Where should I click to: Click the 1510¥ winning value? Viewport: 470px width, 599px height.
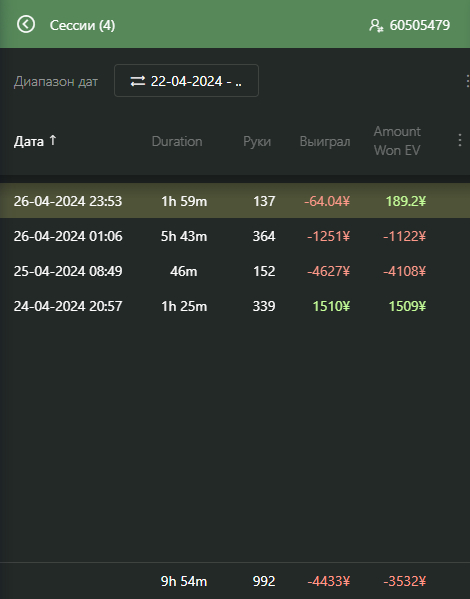(x=331, y=306)
